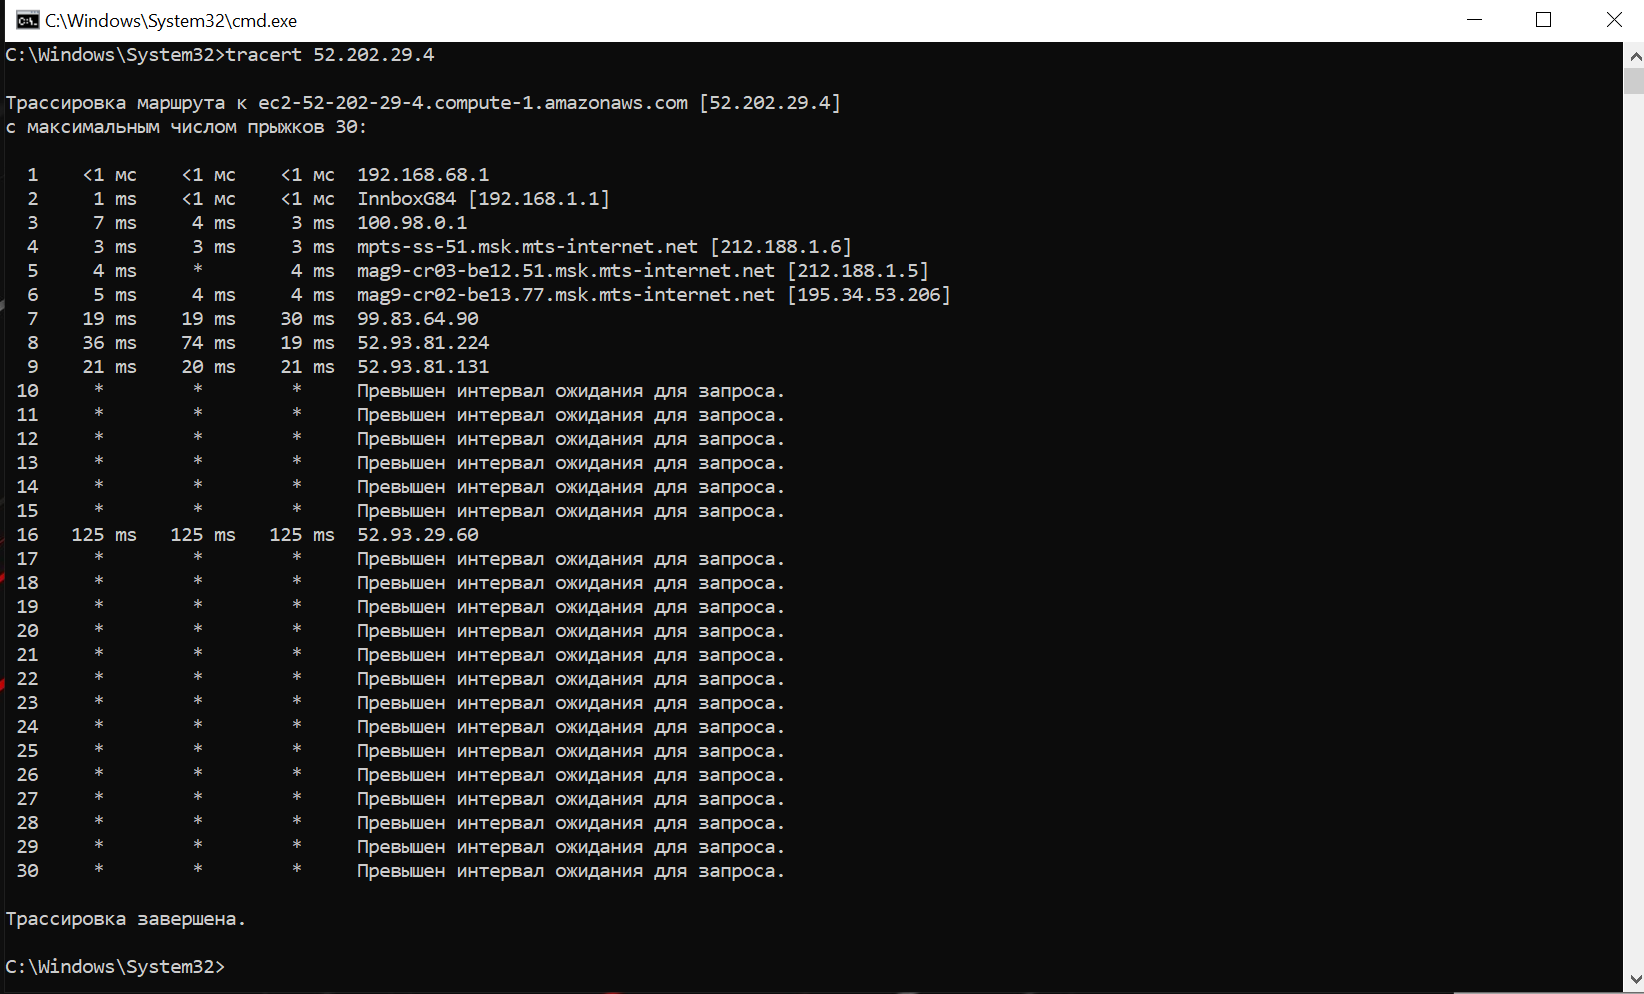
Task: Minimize the cmd.exe window
Action: click(1474, 20)
